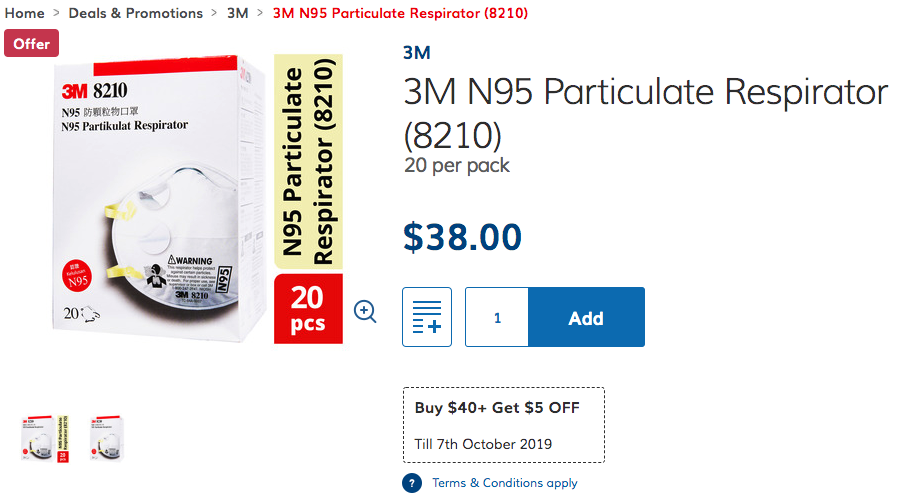Click the magnifier zoom icon beside product image
The image size is (922, 504).
[366, 312]
